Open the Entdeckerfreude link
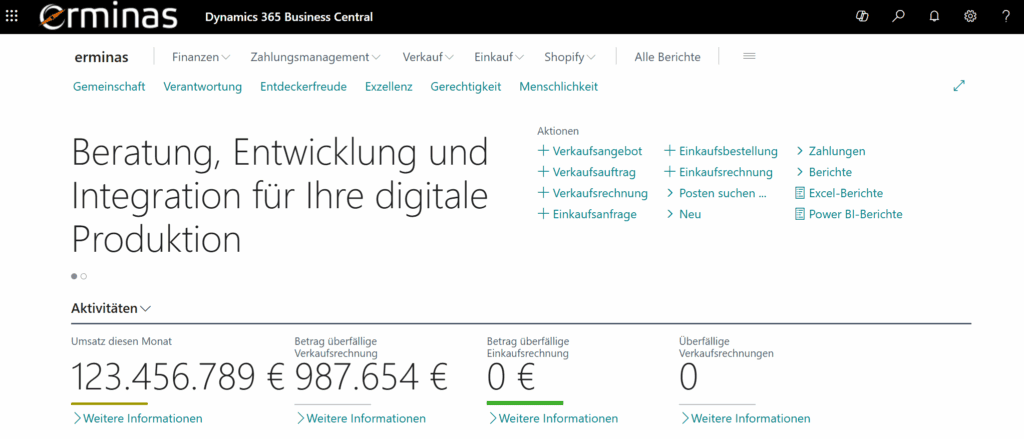This screenshot has width=1024, height=439. click(x=303, y=86)
